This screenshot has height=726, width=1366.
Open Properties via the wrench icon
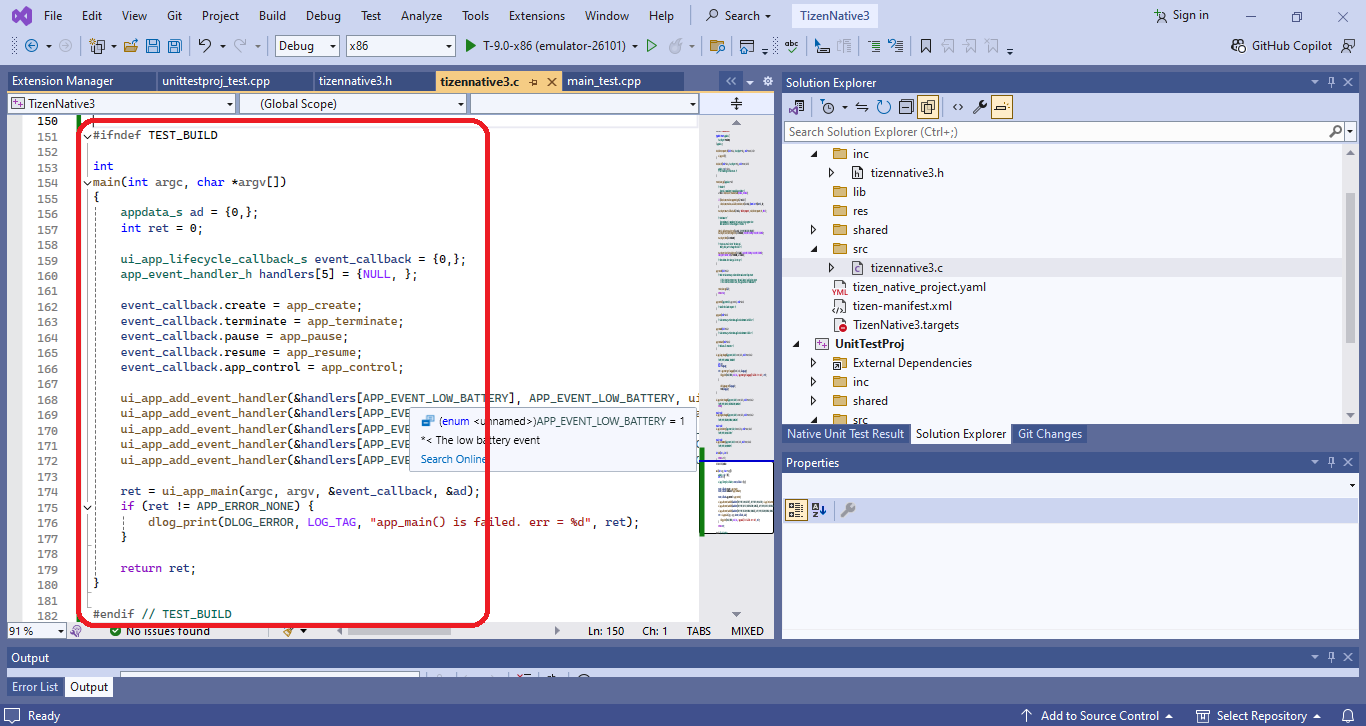(980, 106)
